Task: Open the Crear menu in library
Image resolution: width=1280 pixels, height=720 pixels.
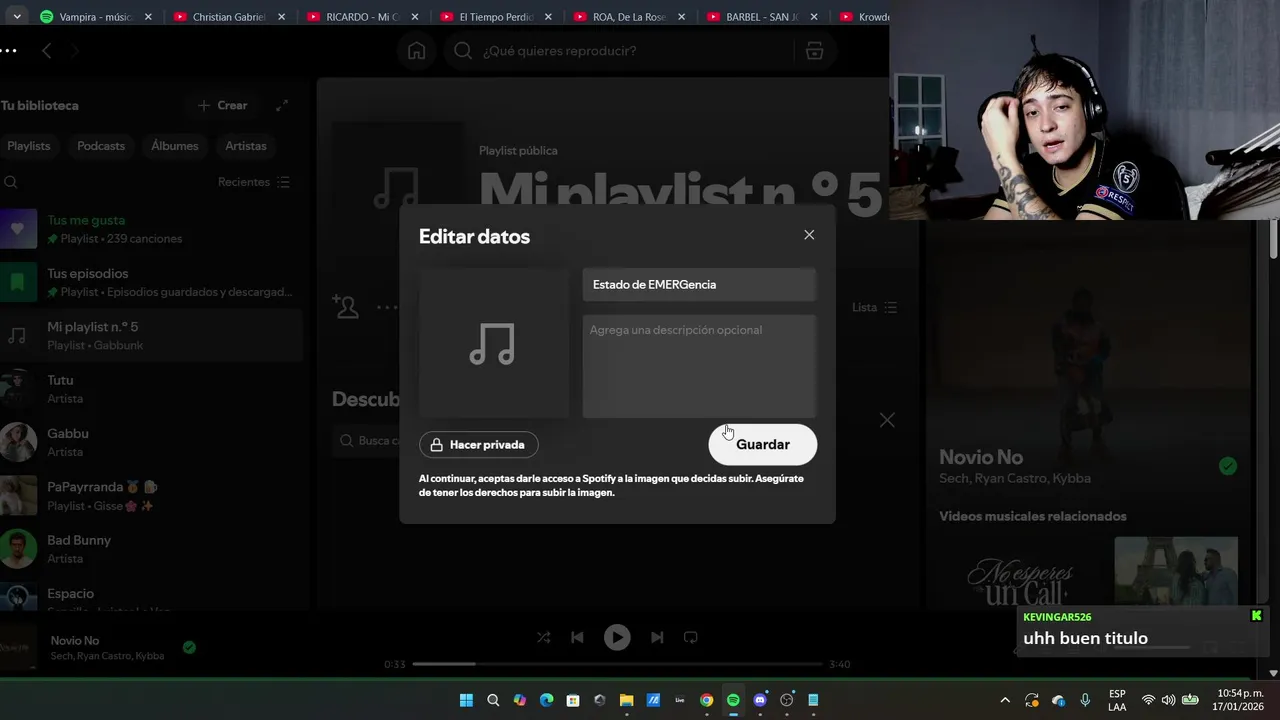Action: pyautogui.click(x=222, y=105)
